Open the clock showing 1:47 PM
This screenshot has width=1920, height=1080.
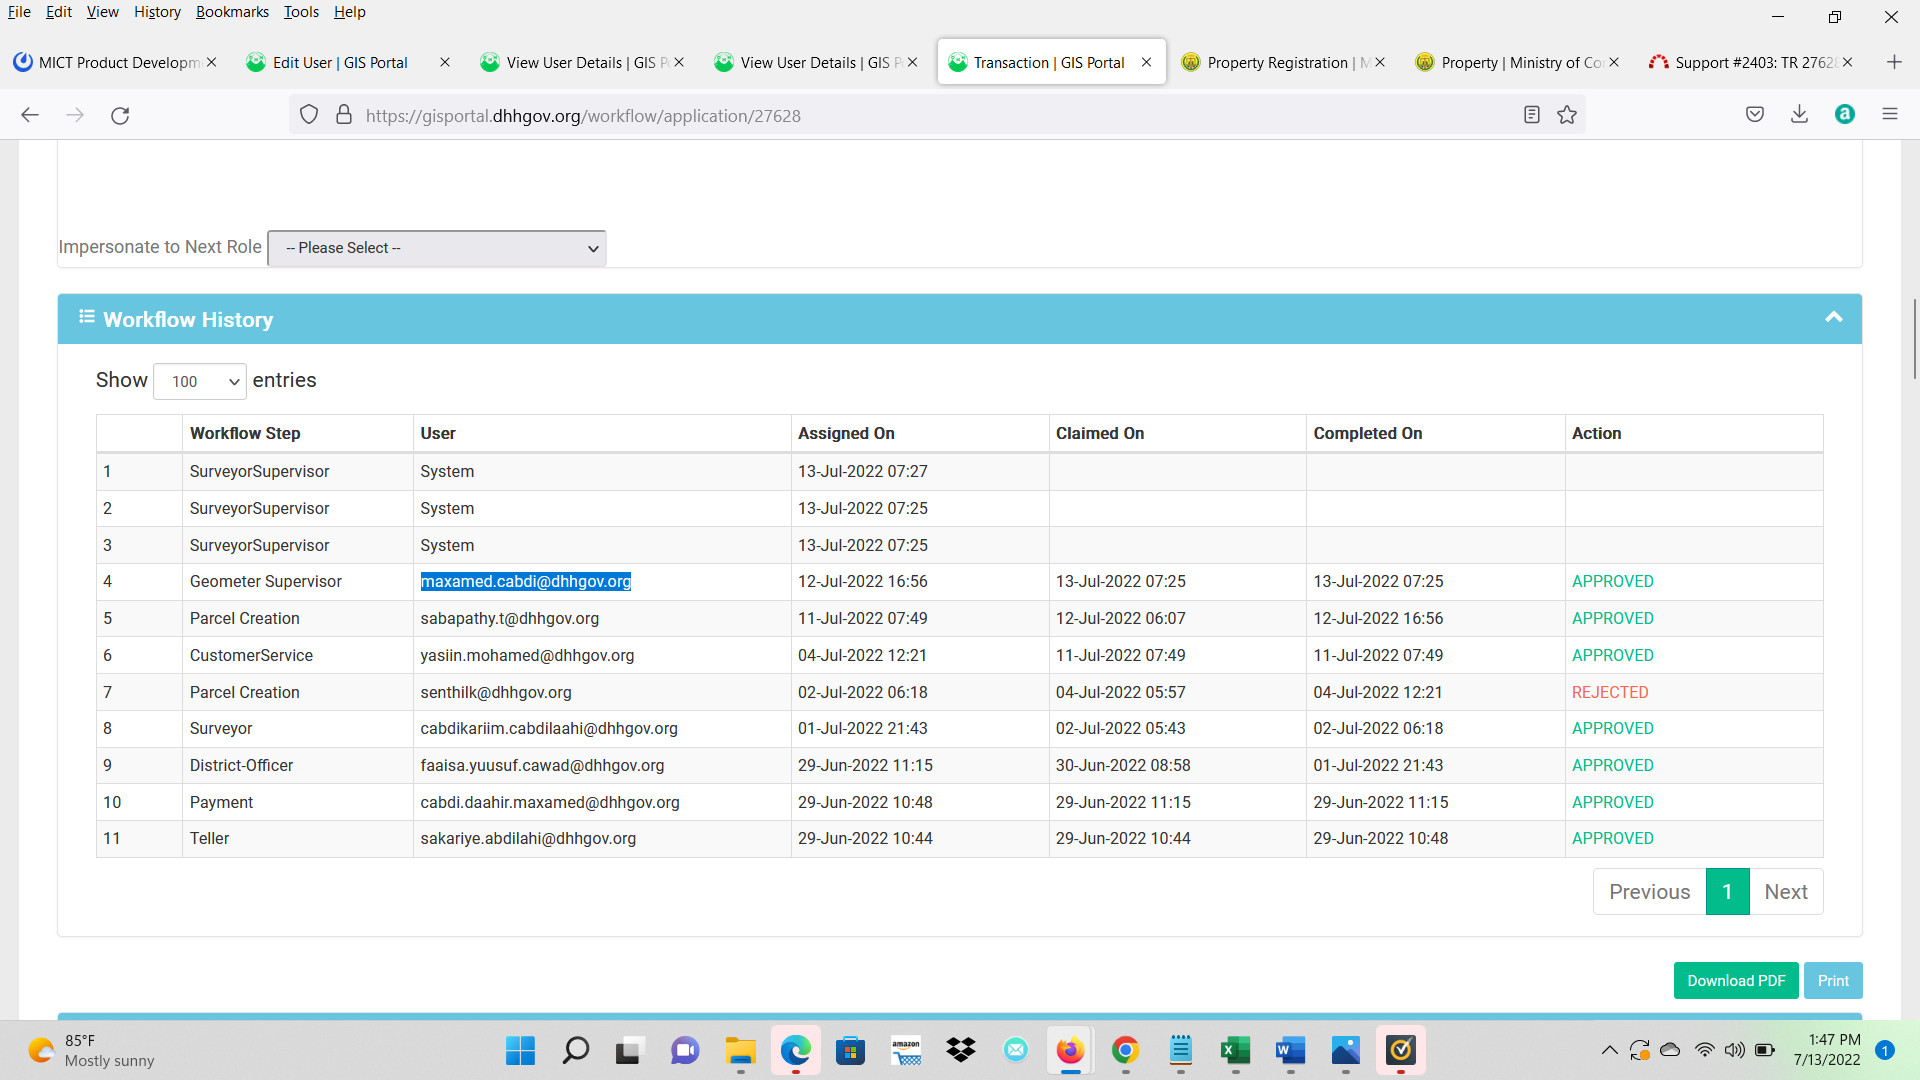click(x=1827, y=1050)
